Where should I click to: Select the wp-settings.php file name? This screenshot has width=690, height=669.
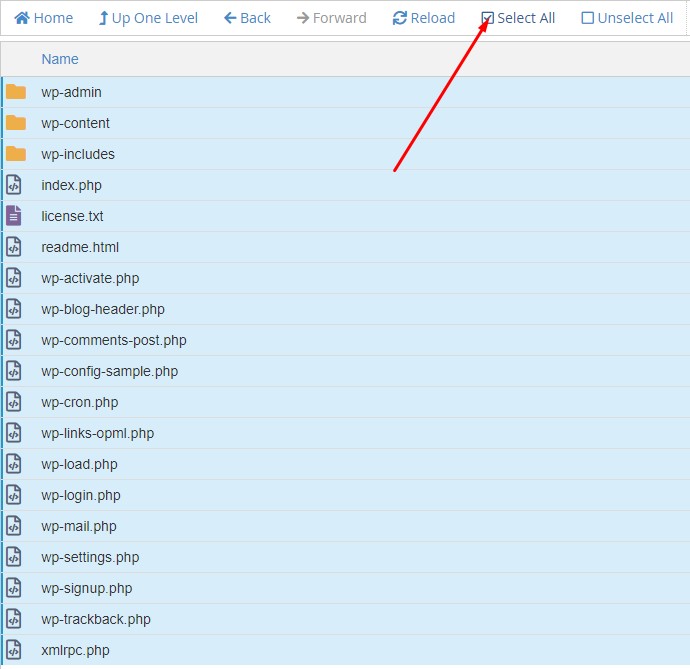[90, 558]
